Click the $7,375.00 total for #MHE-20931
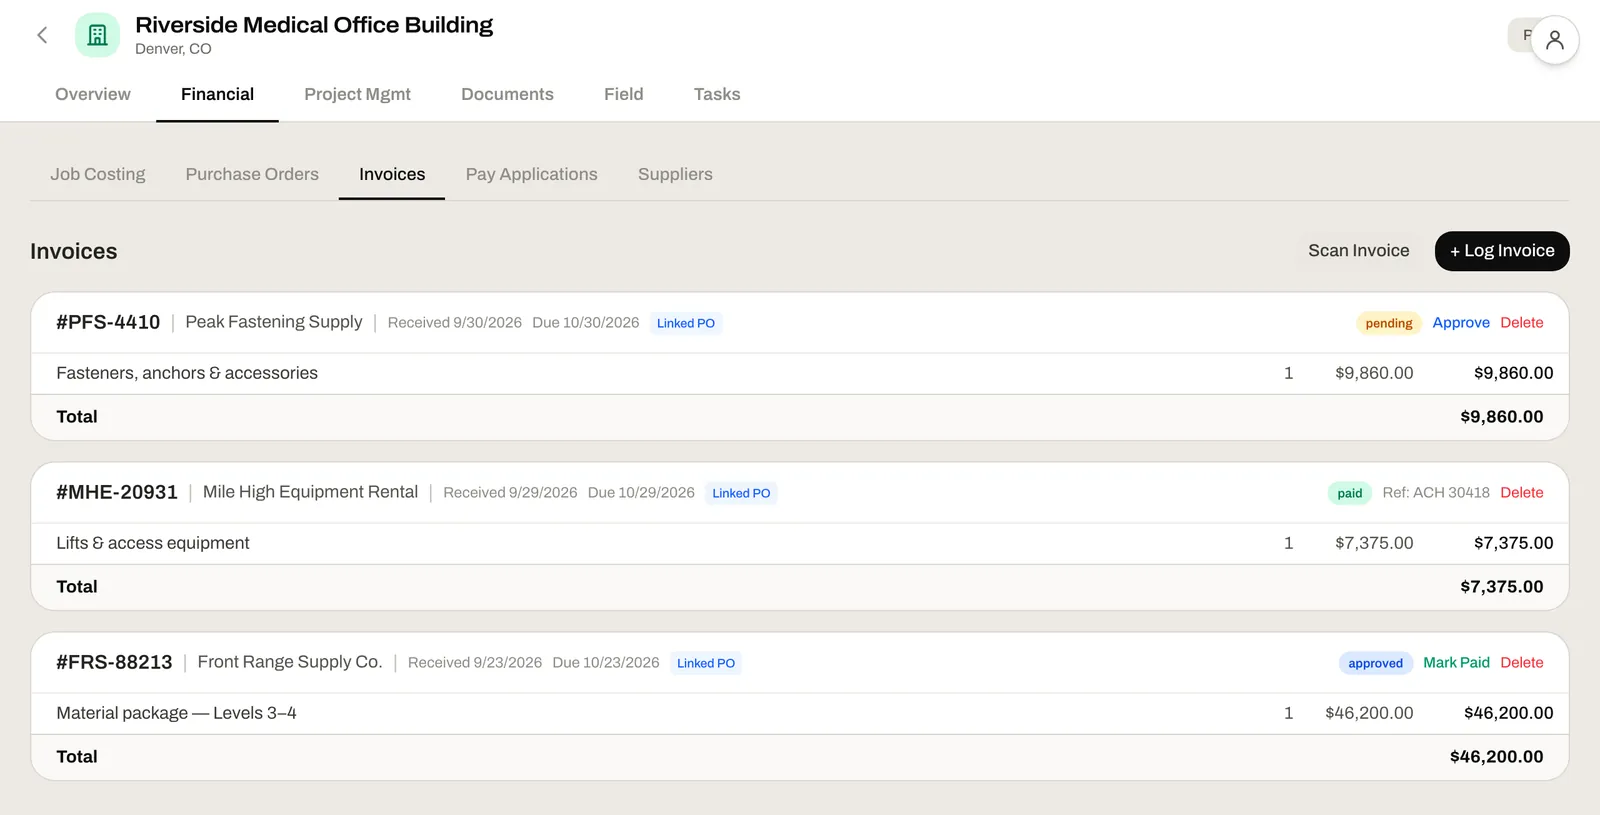1600x815 pixels. coord(1501,587)
